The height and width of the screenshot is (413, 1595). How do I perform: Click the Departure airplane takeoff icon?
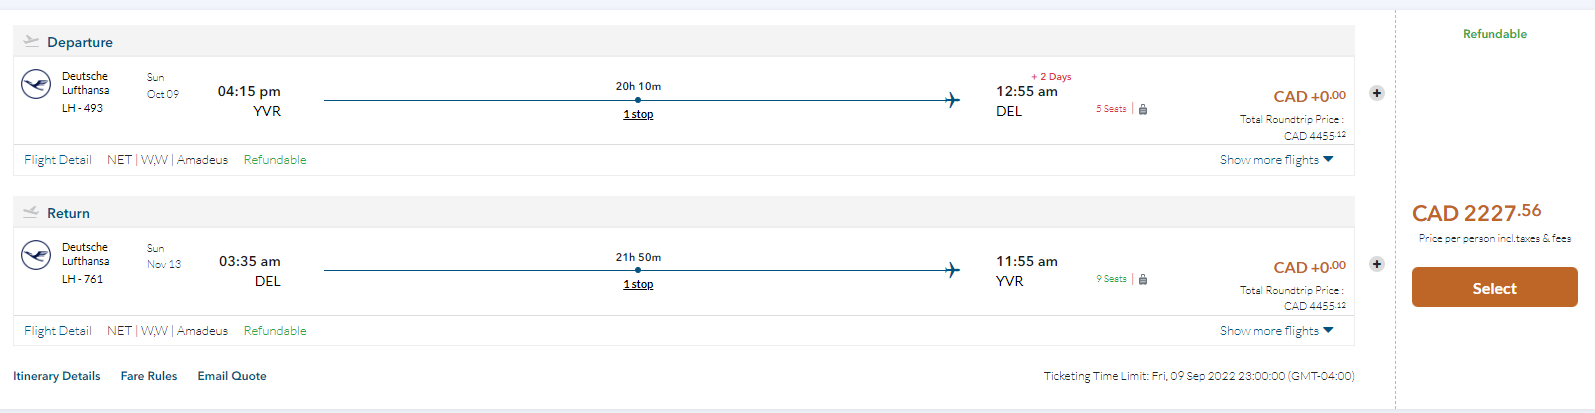point(31,41)
